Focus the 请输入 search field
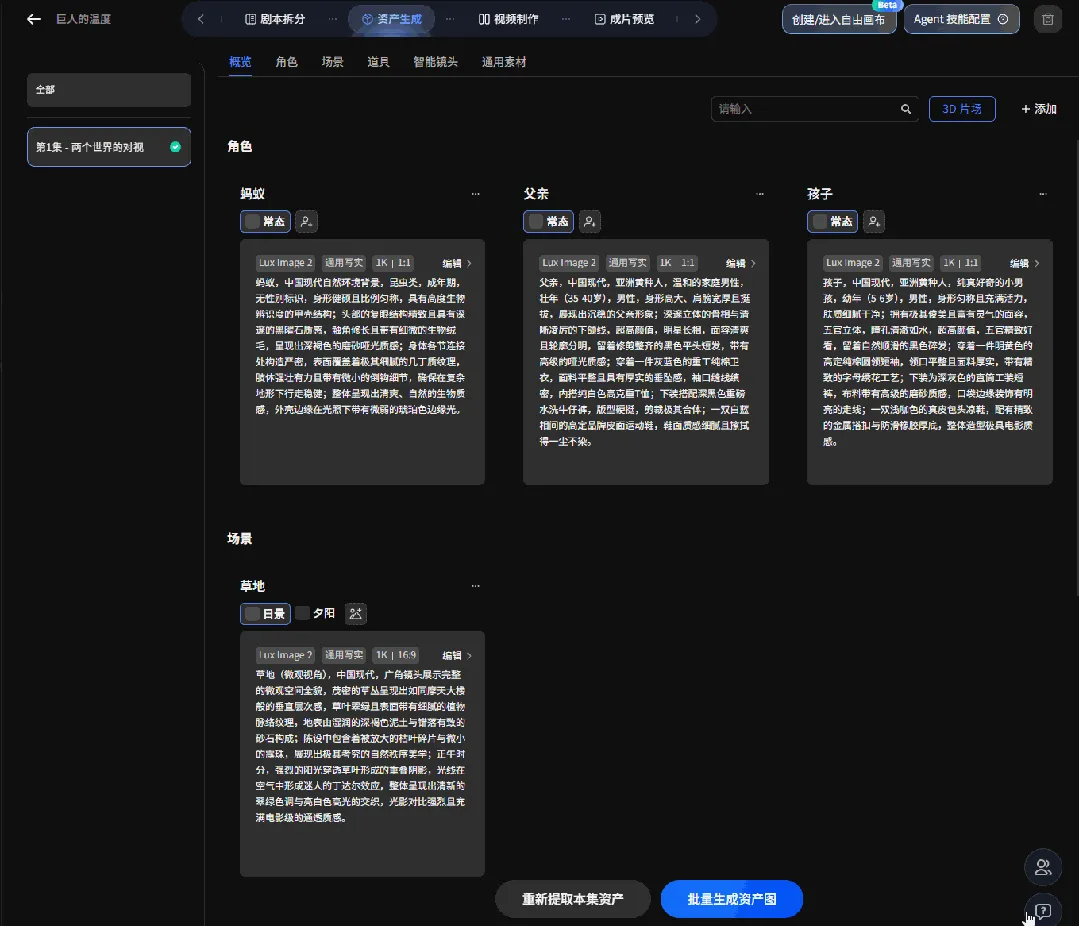The height and width of the screenshot is (926, 1079). [805, 109]
